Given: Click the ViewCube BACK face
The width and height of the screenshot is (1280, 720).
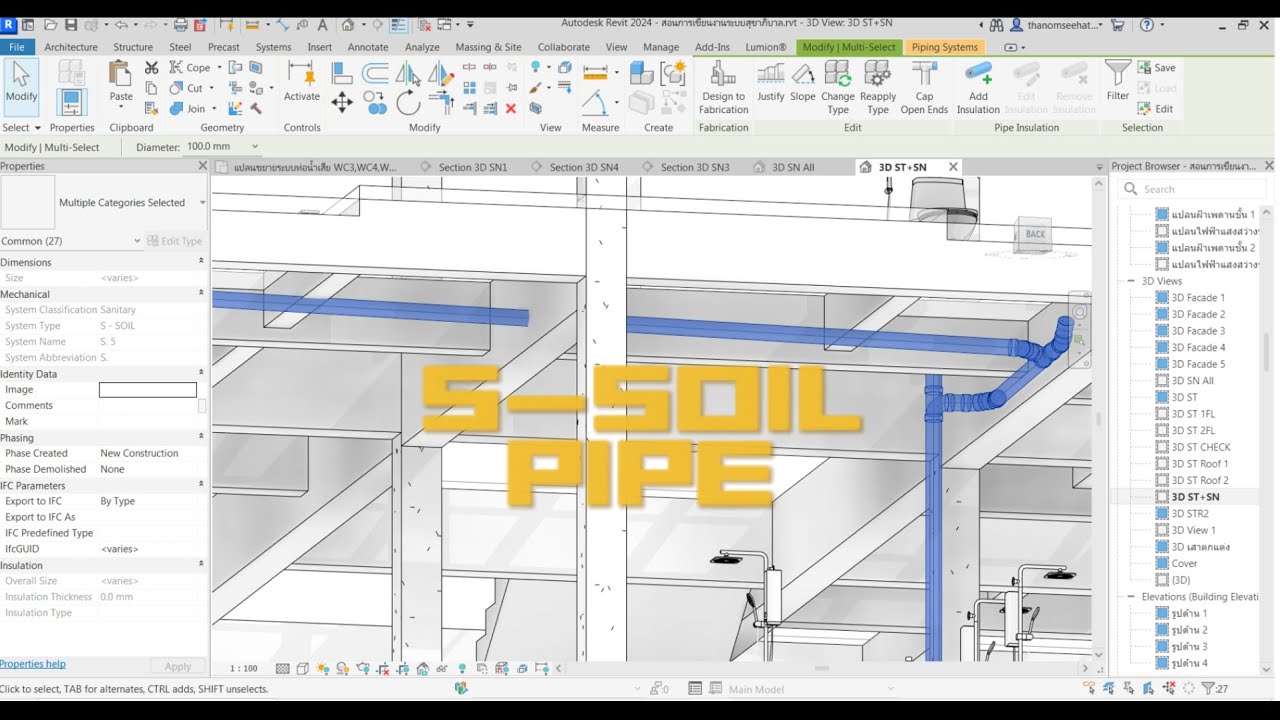Looking at the screenshot, I should [x=1035, y=234].
